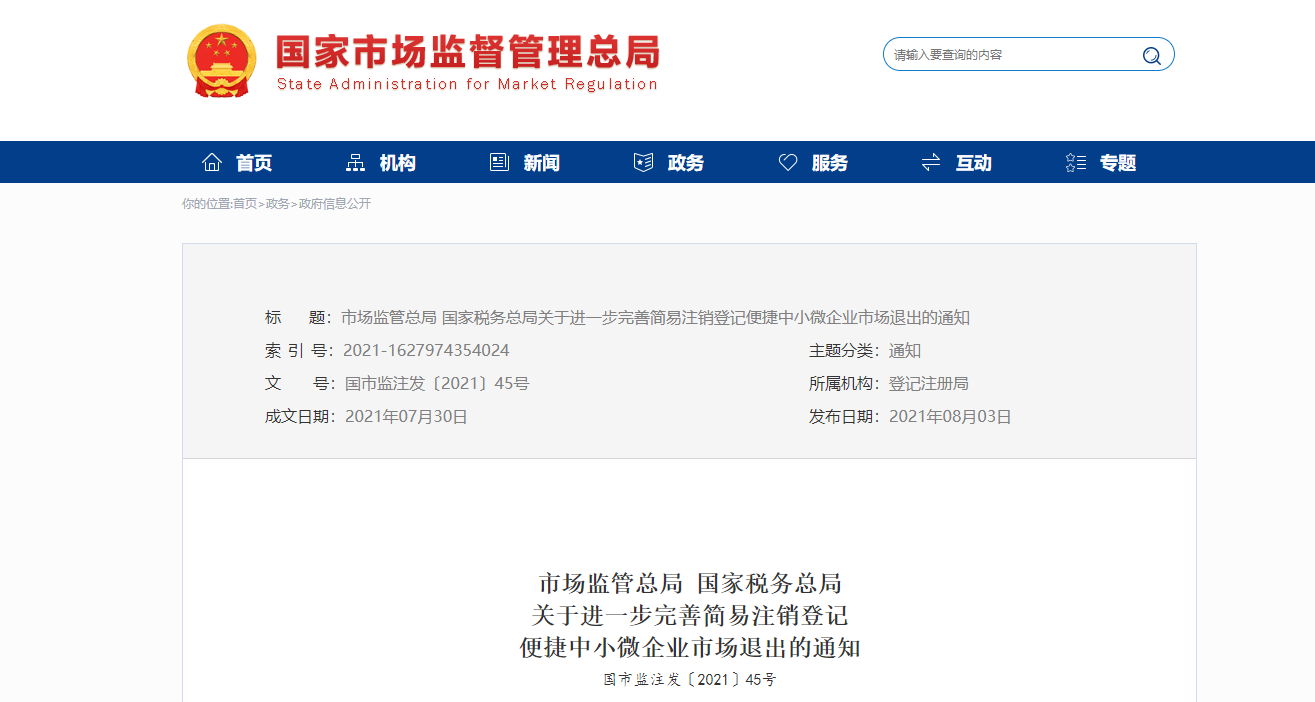Click the search magnifier icon
This screenshot has height=702, width=1315.
click(1152, 55)
